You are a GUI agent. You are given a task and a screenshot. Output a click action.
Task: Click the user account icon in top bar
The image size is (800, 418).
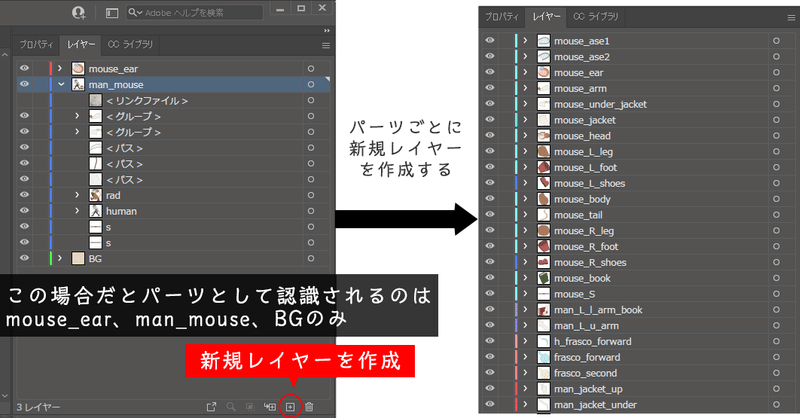[x=79, y=12]
